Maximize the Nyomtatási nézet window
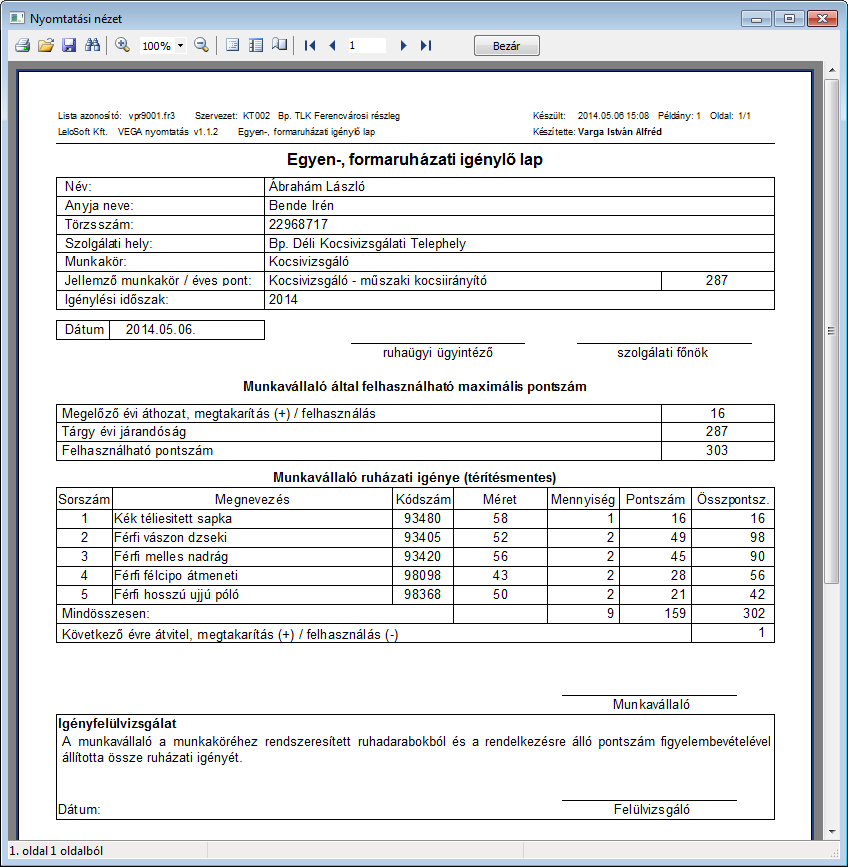 coord(789,19)
